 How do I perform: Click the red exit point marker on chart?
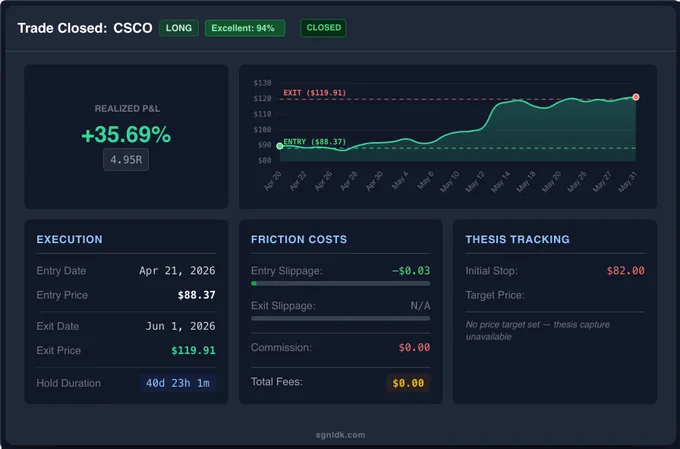(636, 97)
